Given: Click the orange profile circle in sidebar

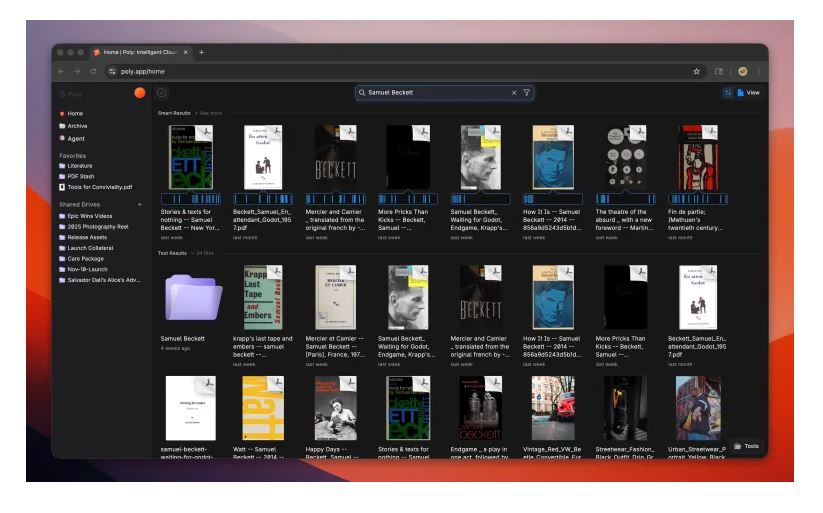Looking at the screenshot, I should click(140, 93).
